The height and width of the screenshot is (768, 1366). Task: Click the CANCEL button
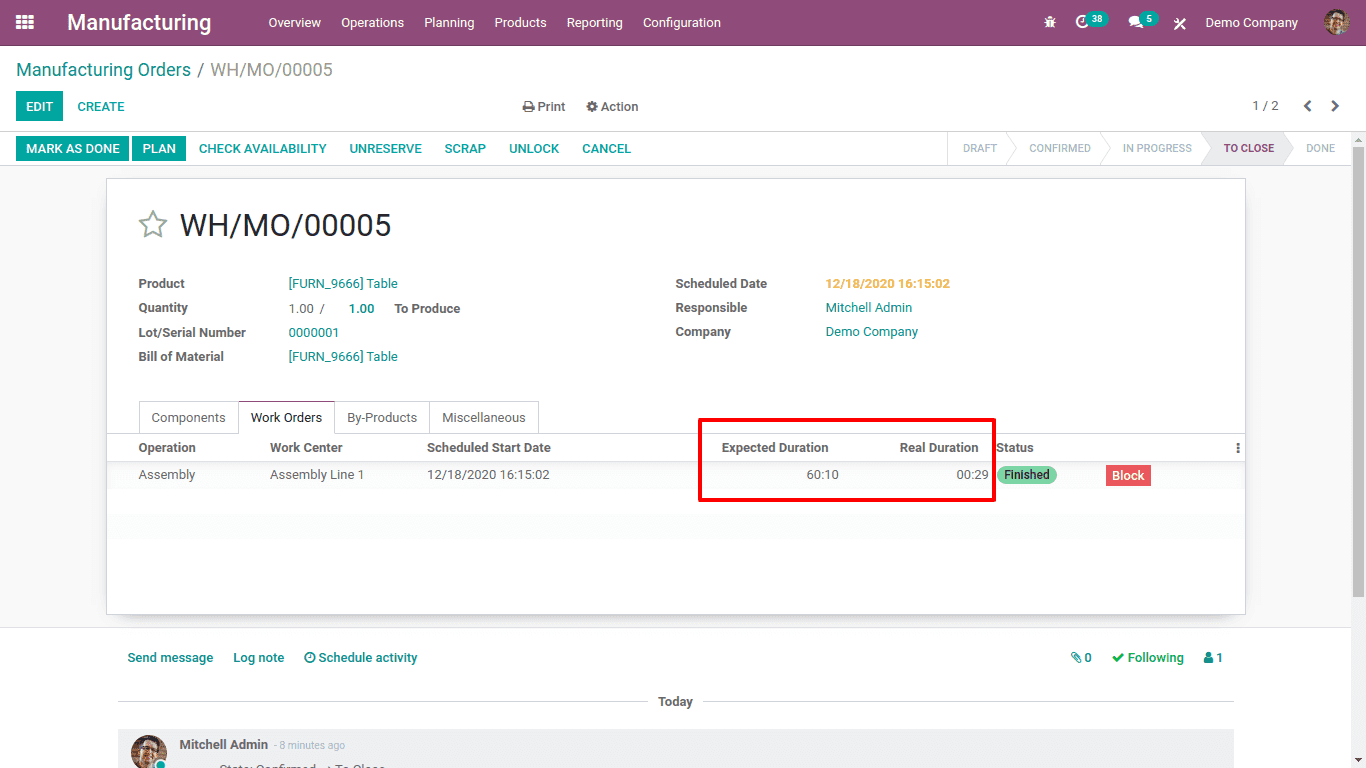606,148
